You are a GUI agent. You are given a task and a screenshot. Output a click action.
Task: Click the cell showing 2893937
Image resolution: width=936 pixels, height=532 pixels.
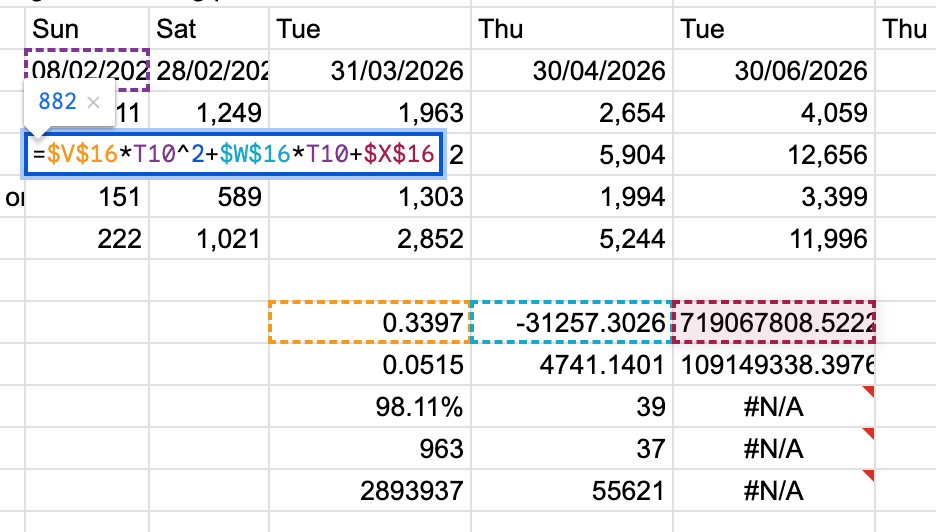[370, 491]
